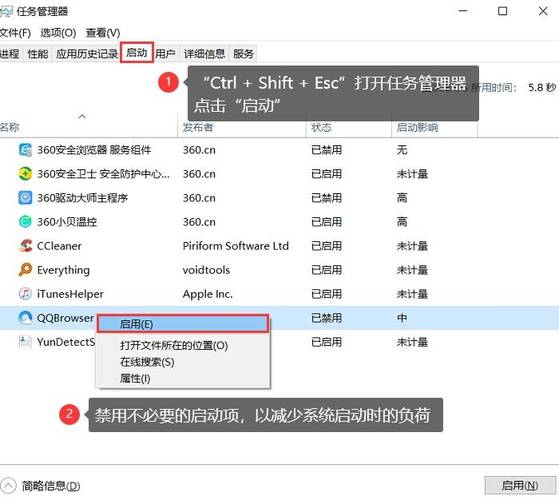This screenshot has width=559, height=500.
Task: Click 360.cn publisher in 360小贝温控 row
Action: click(199, 222)
